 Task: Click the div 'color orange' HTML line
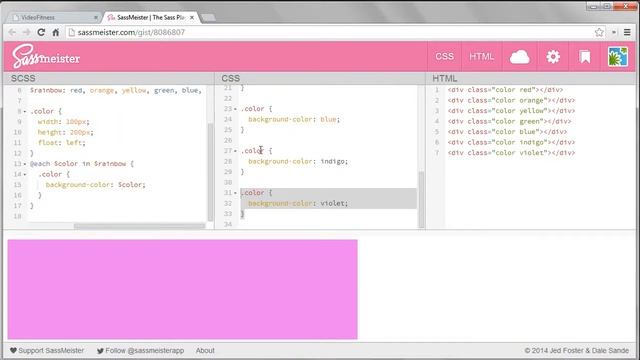pos(511,100)
